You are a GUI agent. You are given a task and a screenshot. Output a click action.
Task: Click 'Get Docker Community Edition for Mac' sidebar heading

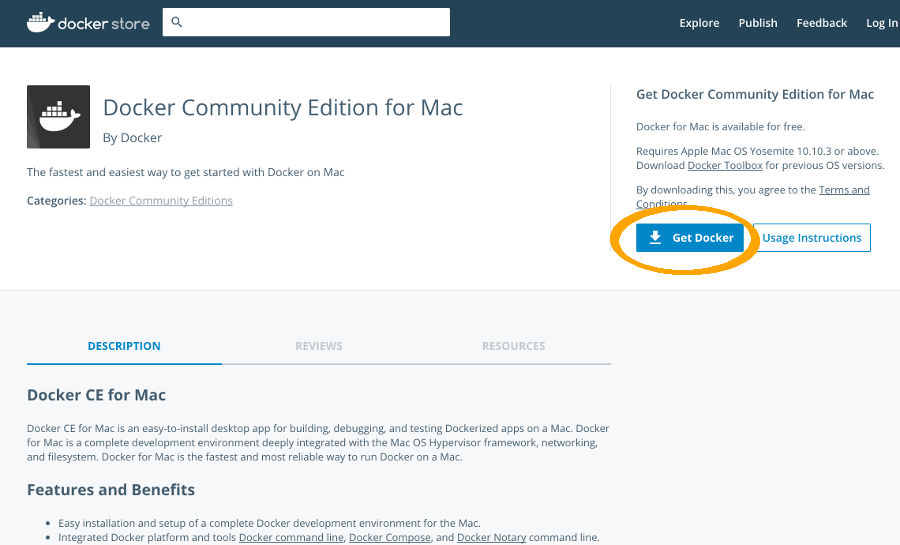point(755,94)
